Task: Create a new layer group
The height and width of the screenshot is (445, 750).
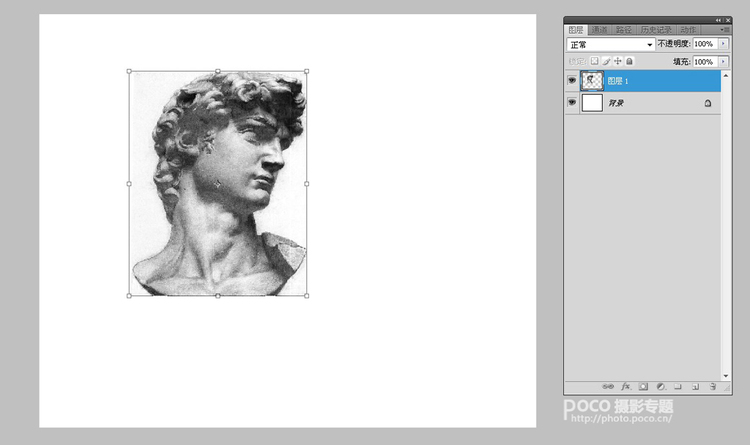Action: tap(678, 386)
